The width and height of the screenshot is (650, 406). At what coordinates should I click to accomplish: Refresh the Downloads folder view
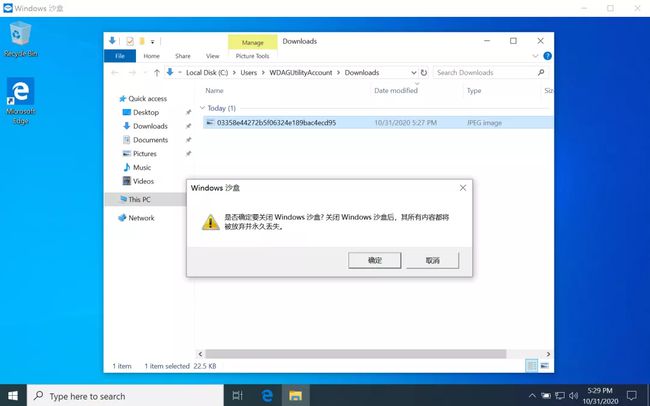click(424, 73)
